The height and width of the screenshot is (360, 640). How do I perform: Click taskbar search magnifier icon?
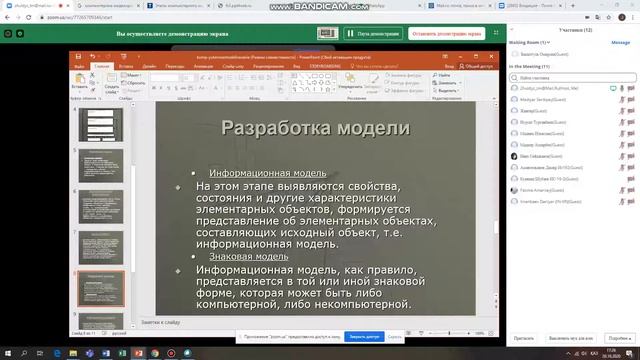tap(24, 353)
